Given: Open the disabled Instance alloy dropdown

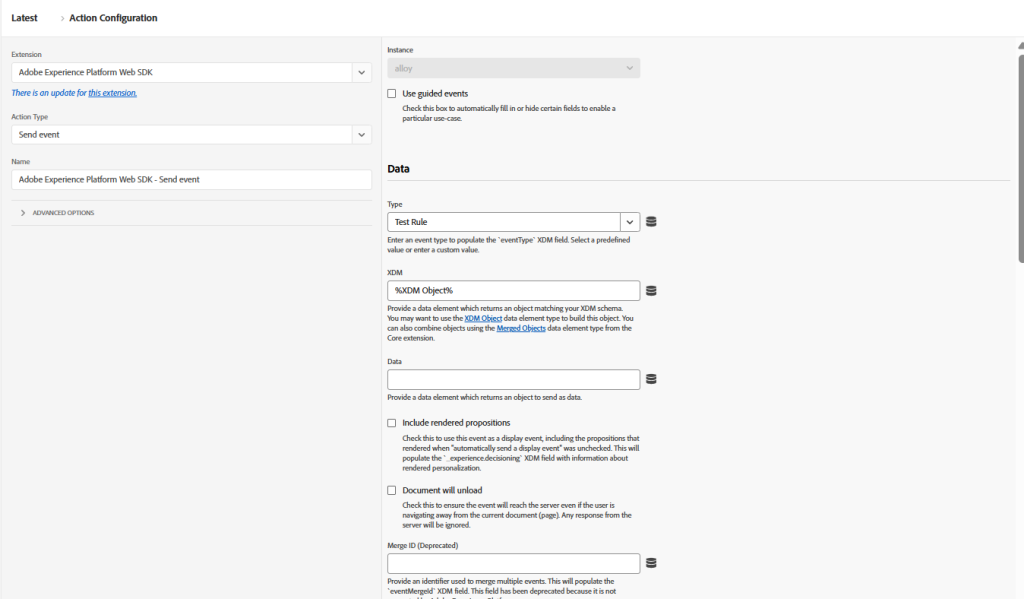Looking at the screenshot, I should [x=513, y=69].
